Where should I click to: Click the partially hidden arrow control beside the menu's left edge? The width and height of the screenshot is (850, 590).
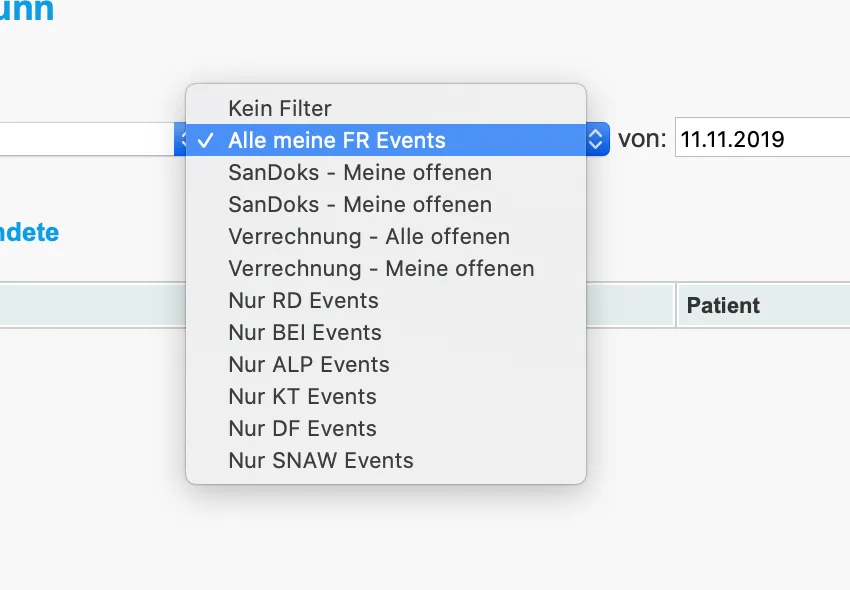[181, 139]
